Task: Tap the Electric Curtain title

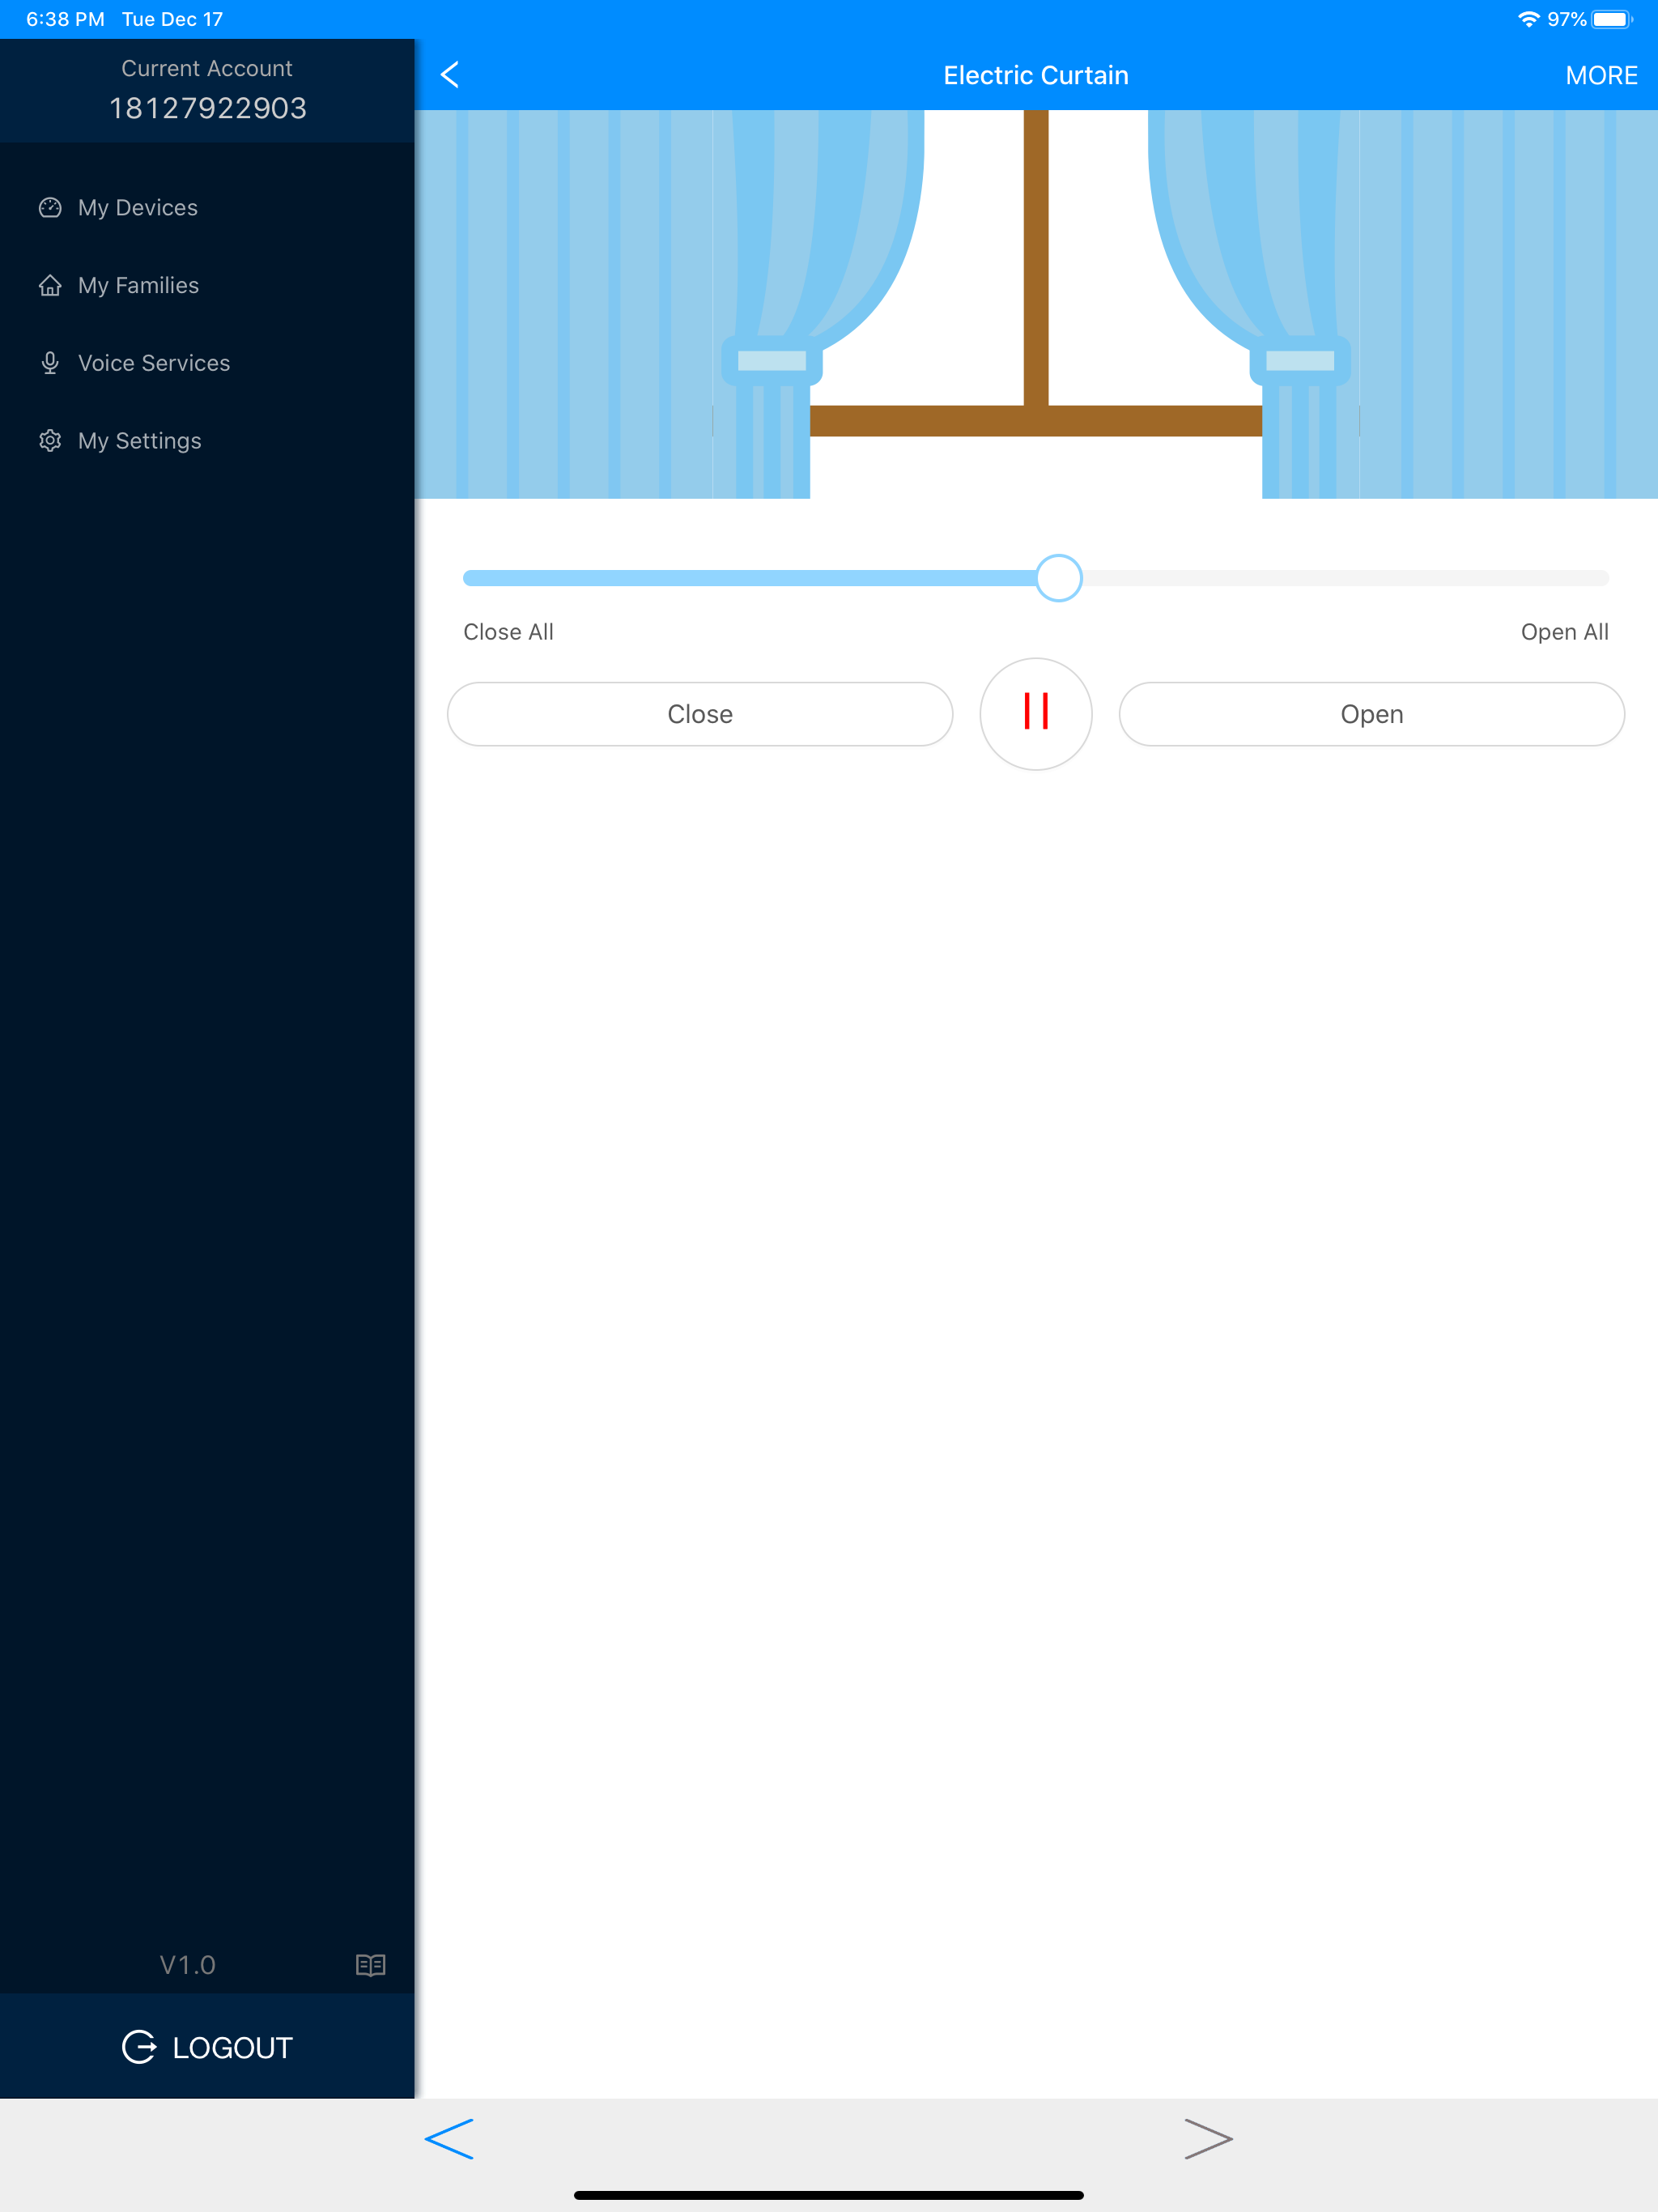Action: pyautogui.click(x=1036, y=75)
